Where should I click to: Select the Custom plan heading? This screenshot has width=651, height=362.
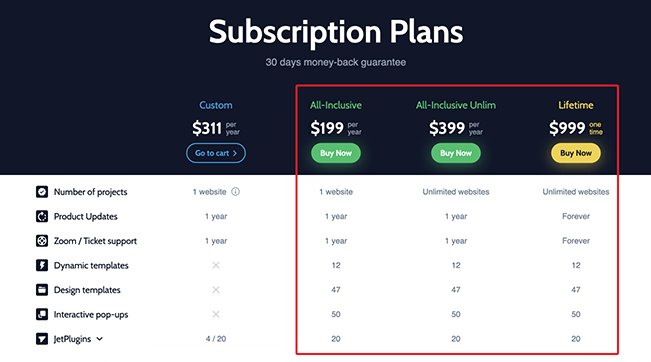coord(216,105)
